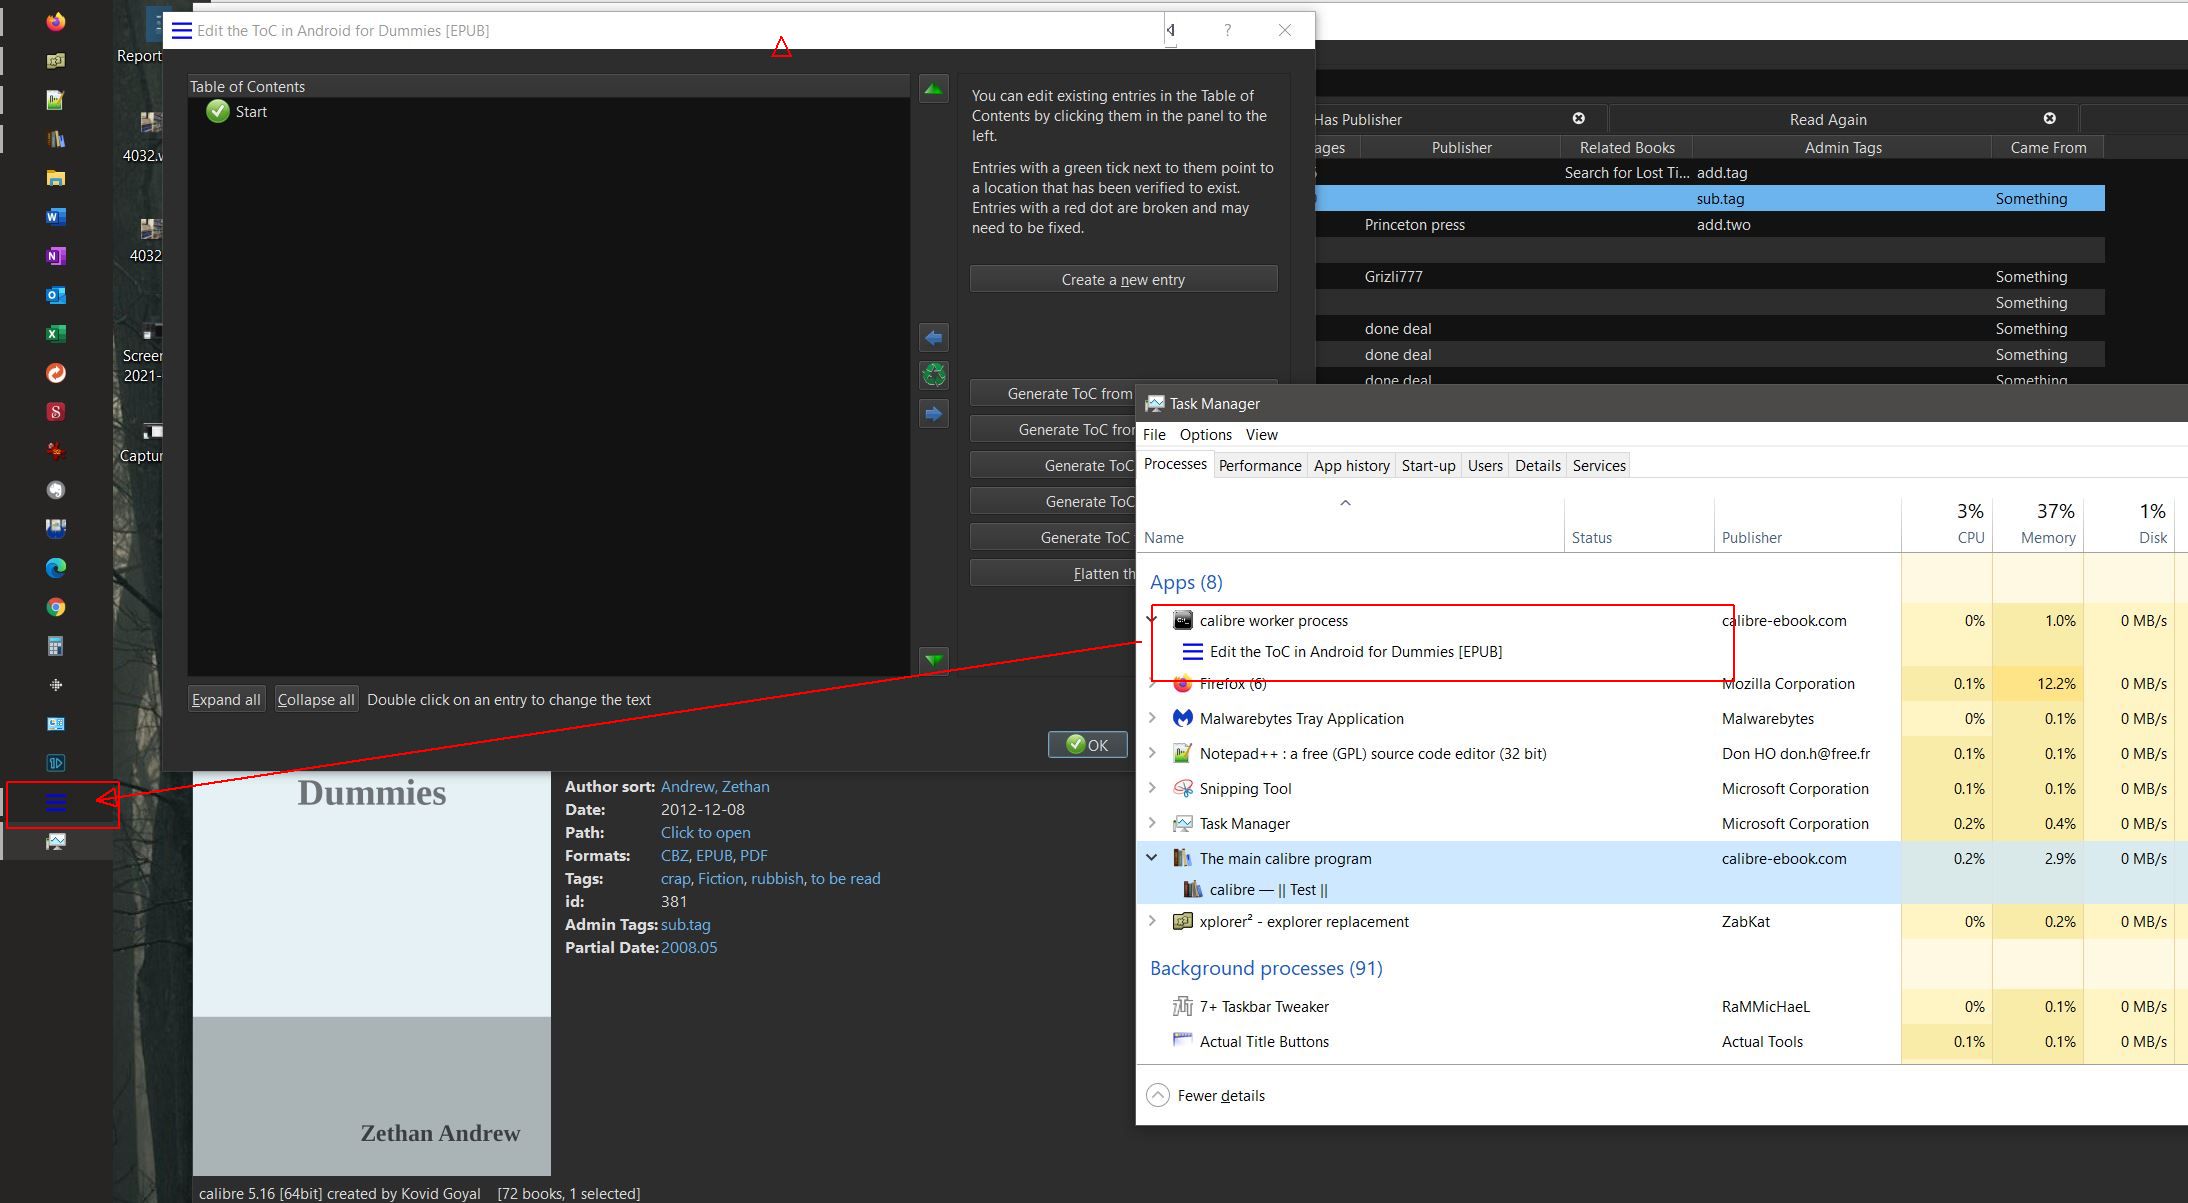The width and height of the screenshot is (2188, 1203).
Task: Select the Start entry in Table of Contents
Action: click(x=250, y=112)
